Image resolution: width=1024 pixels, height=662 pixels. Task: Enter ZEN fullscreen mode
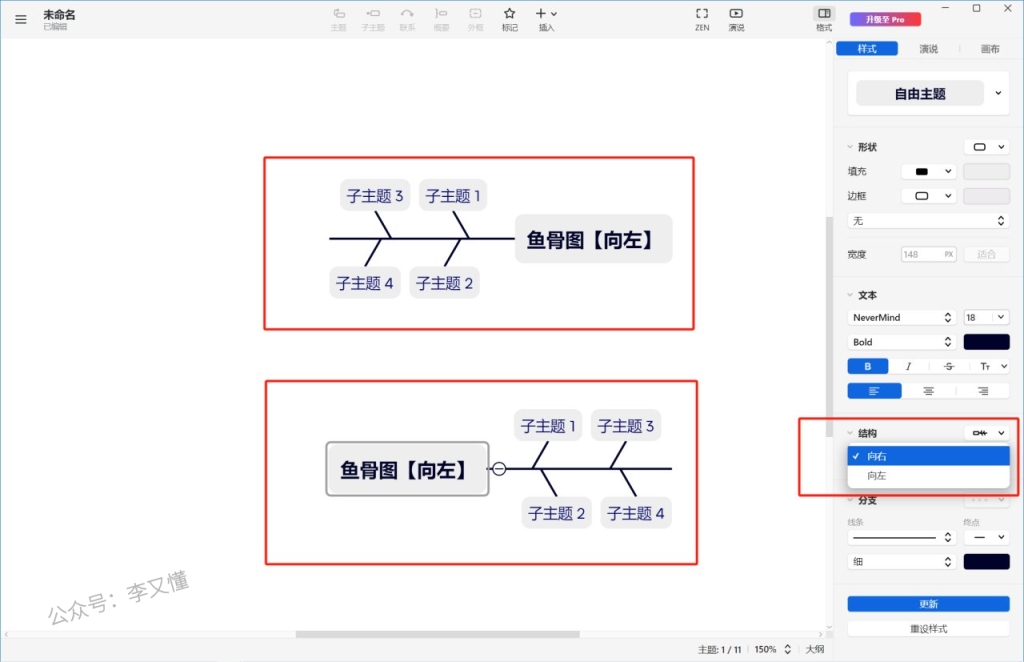point(702,14)
